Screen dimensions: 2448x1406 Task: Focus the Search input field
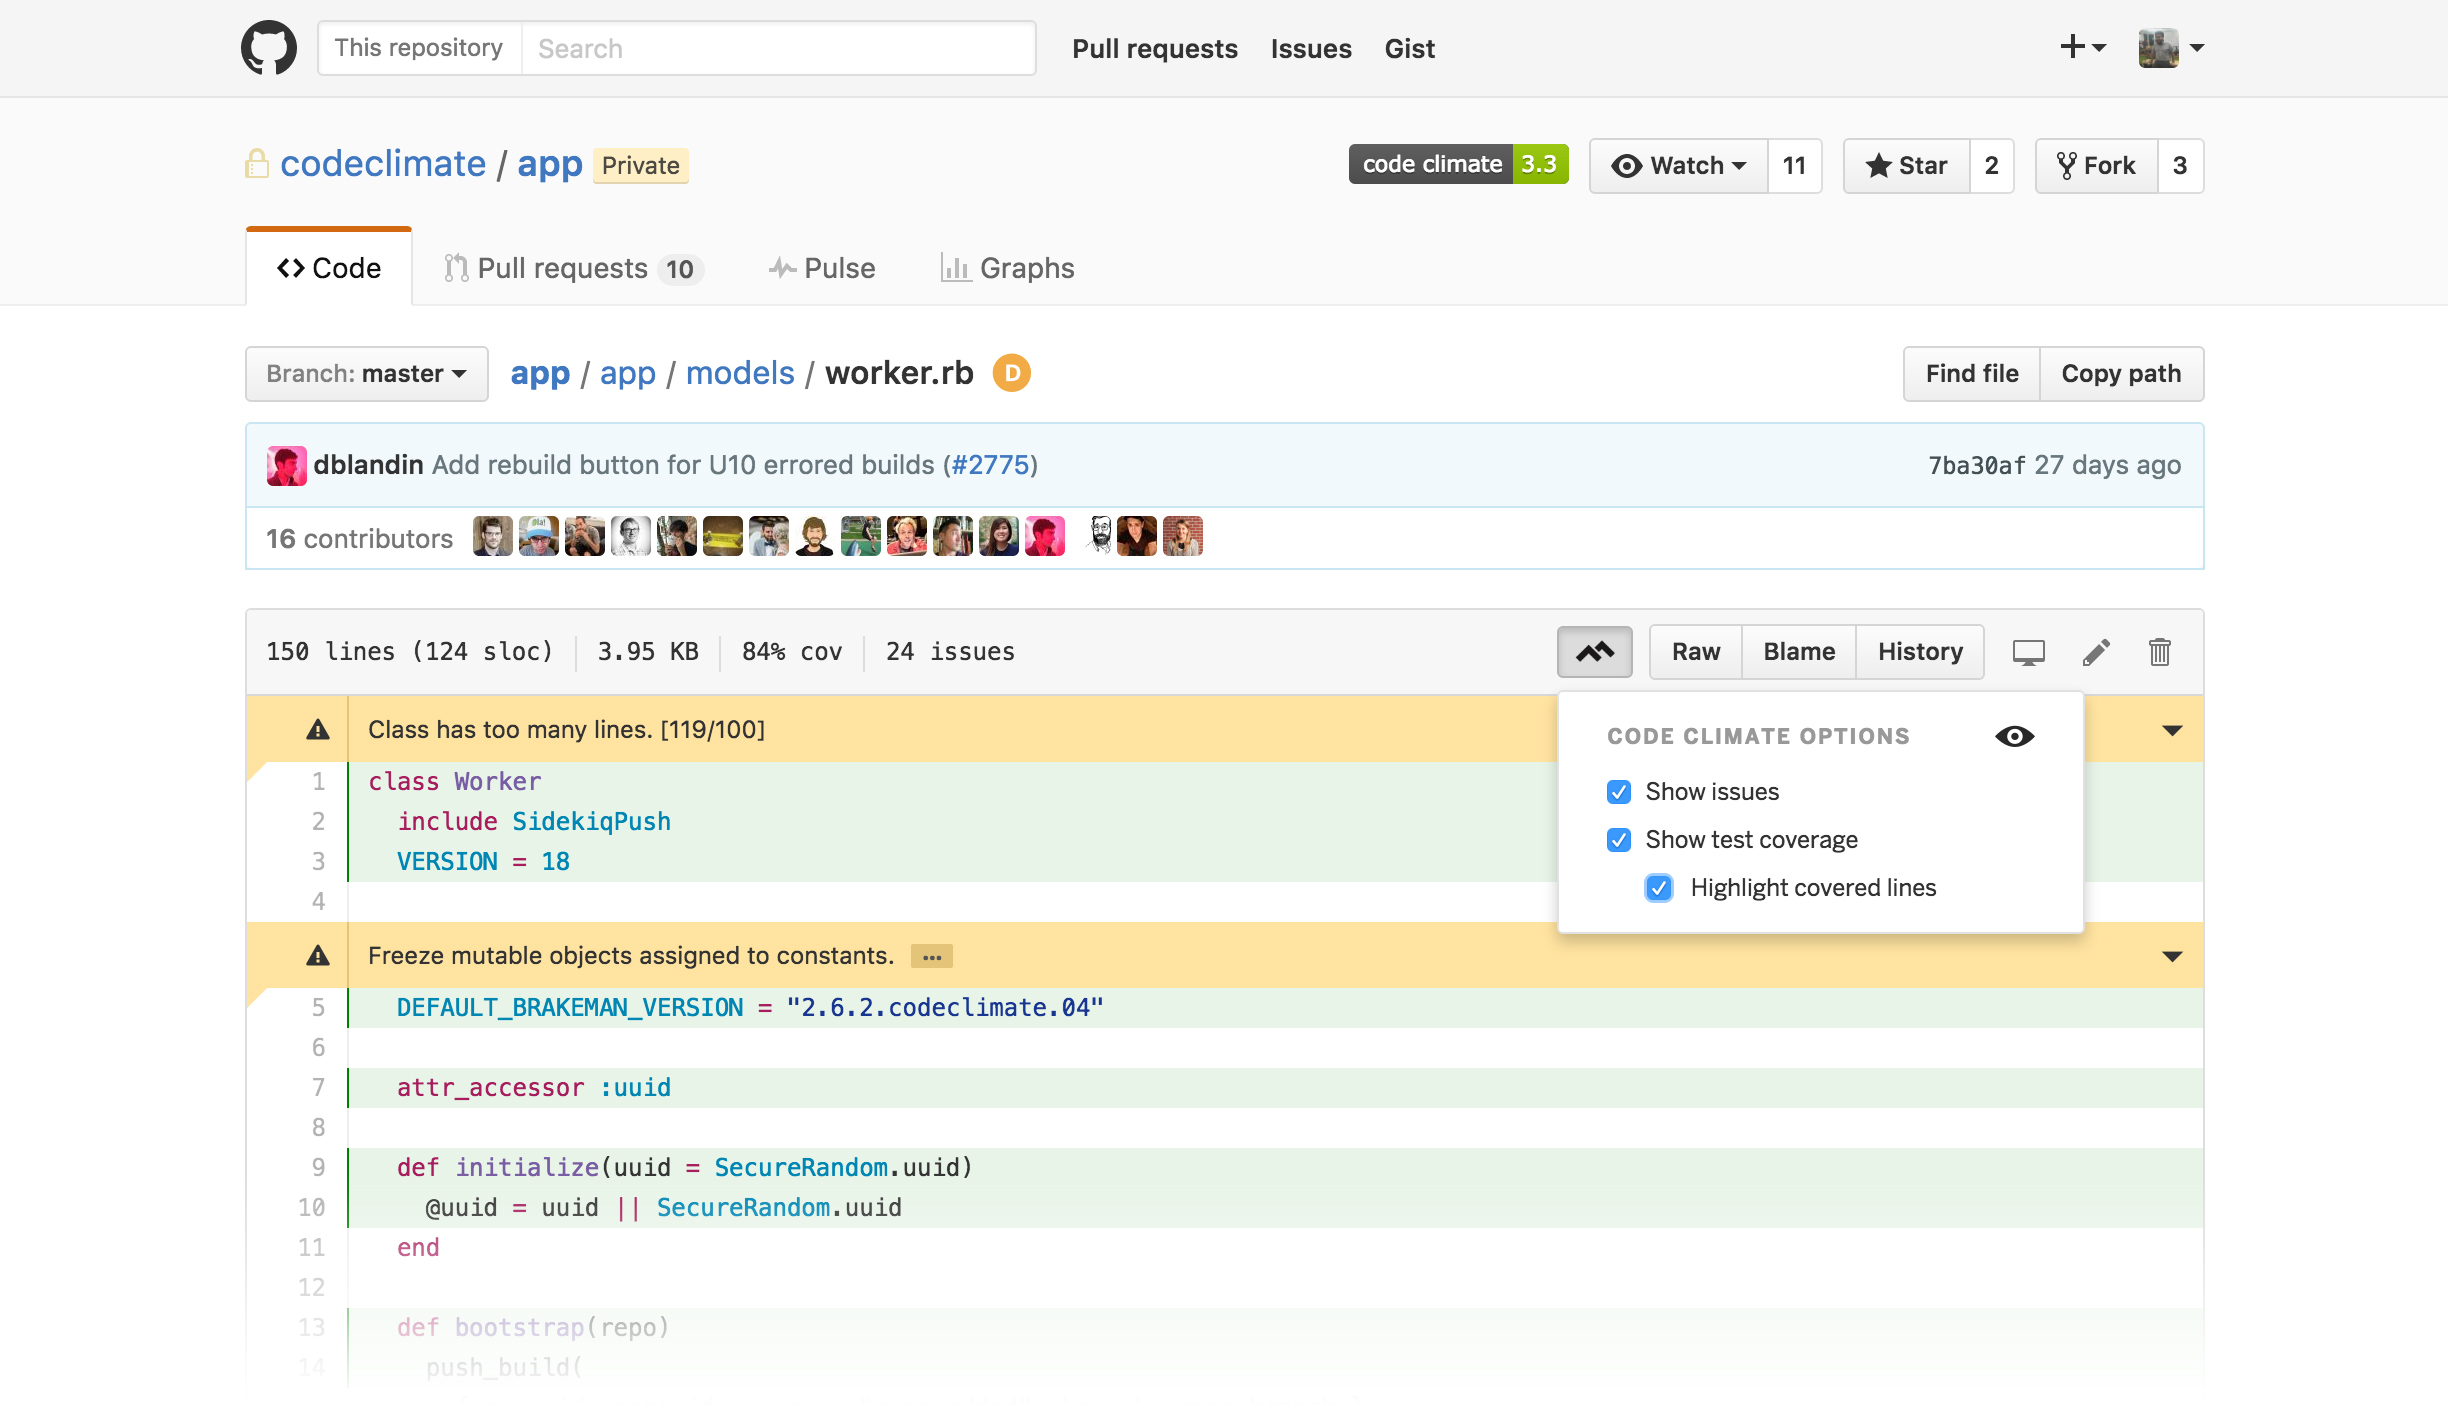pyautogui.click(x=778, y=48)
